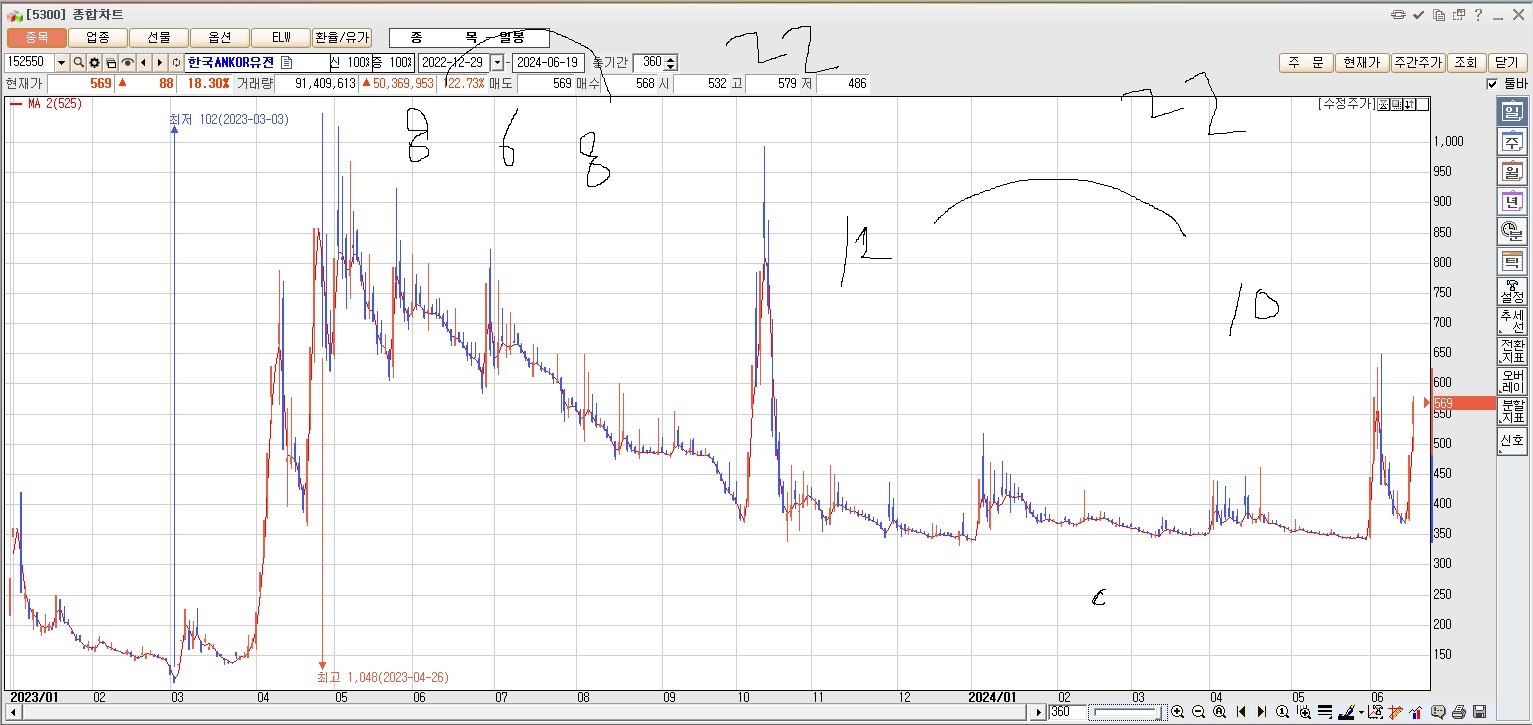The height and width of the screenshot is (725, 1533).
Task: Switch to the 업종 tab
Action: click(98, 38)
